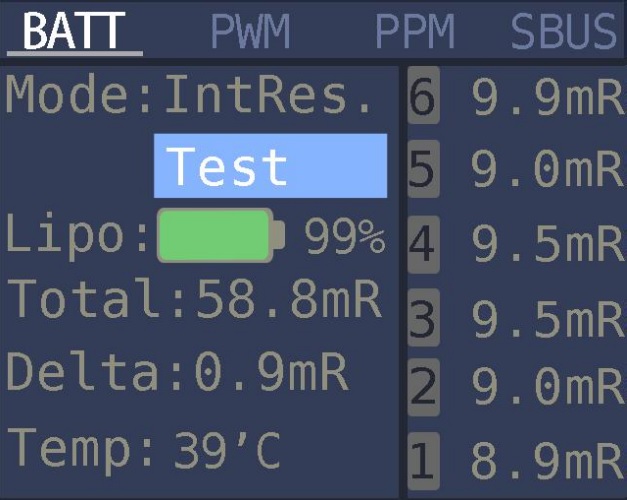Open the PWM tab
The image size is (627, 500).
coord(250,32)
